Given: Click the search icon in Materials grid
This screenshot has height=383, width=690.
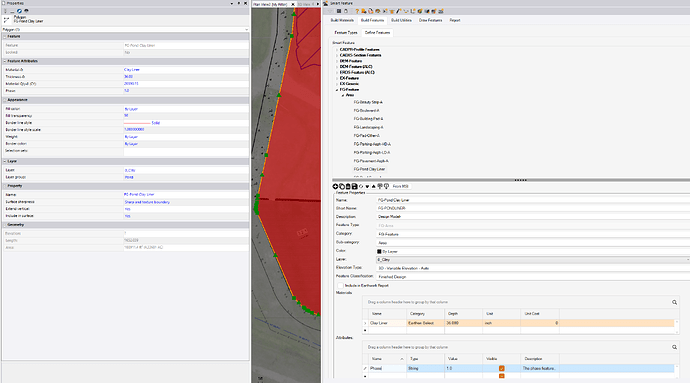Looking at the screenshot, I should pos(674,302).
